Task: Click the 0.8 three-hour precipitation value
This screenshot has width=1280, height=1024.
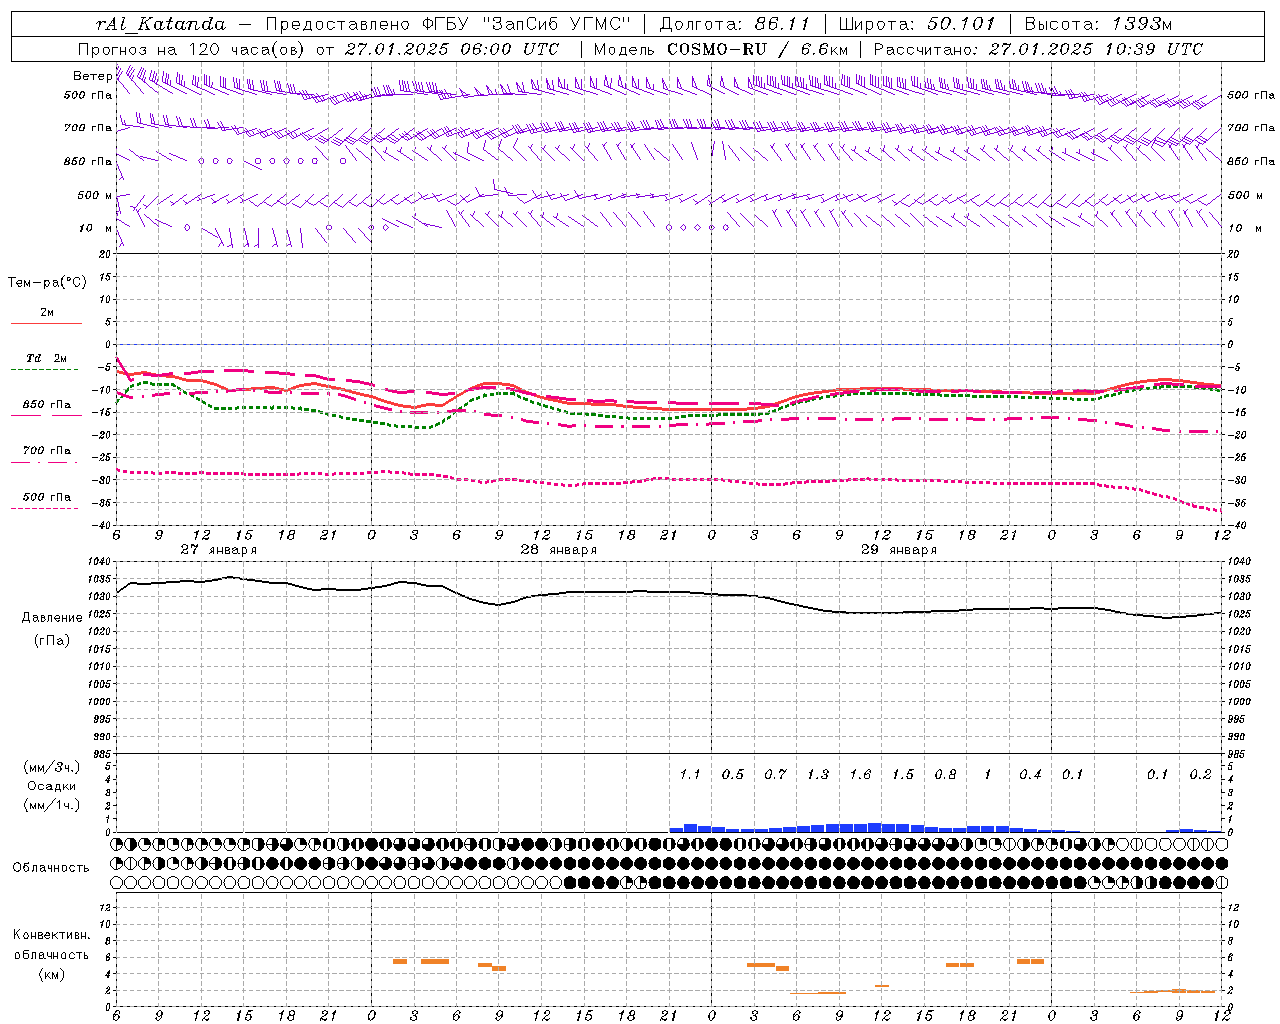Action: (945, 775)
